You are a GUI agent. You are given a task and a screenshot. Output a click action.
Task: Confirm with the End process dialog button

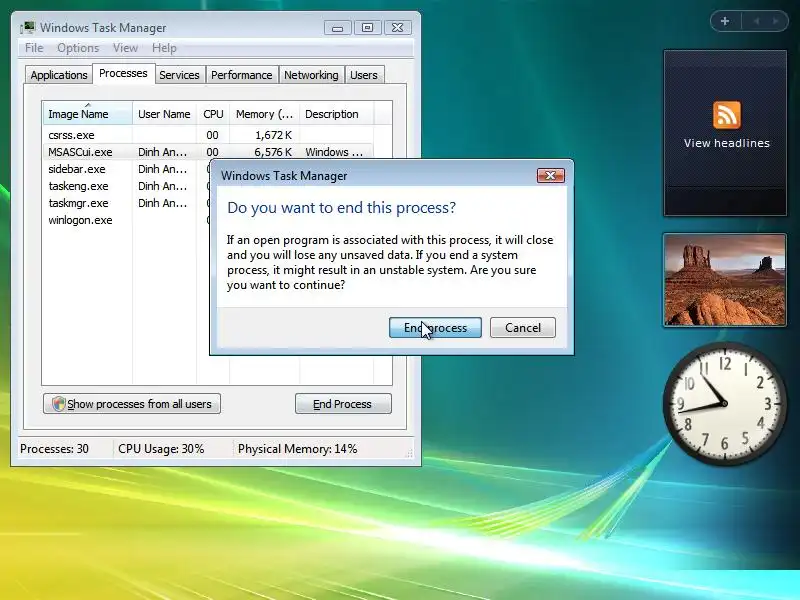click(x=435, y=328)
